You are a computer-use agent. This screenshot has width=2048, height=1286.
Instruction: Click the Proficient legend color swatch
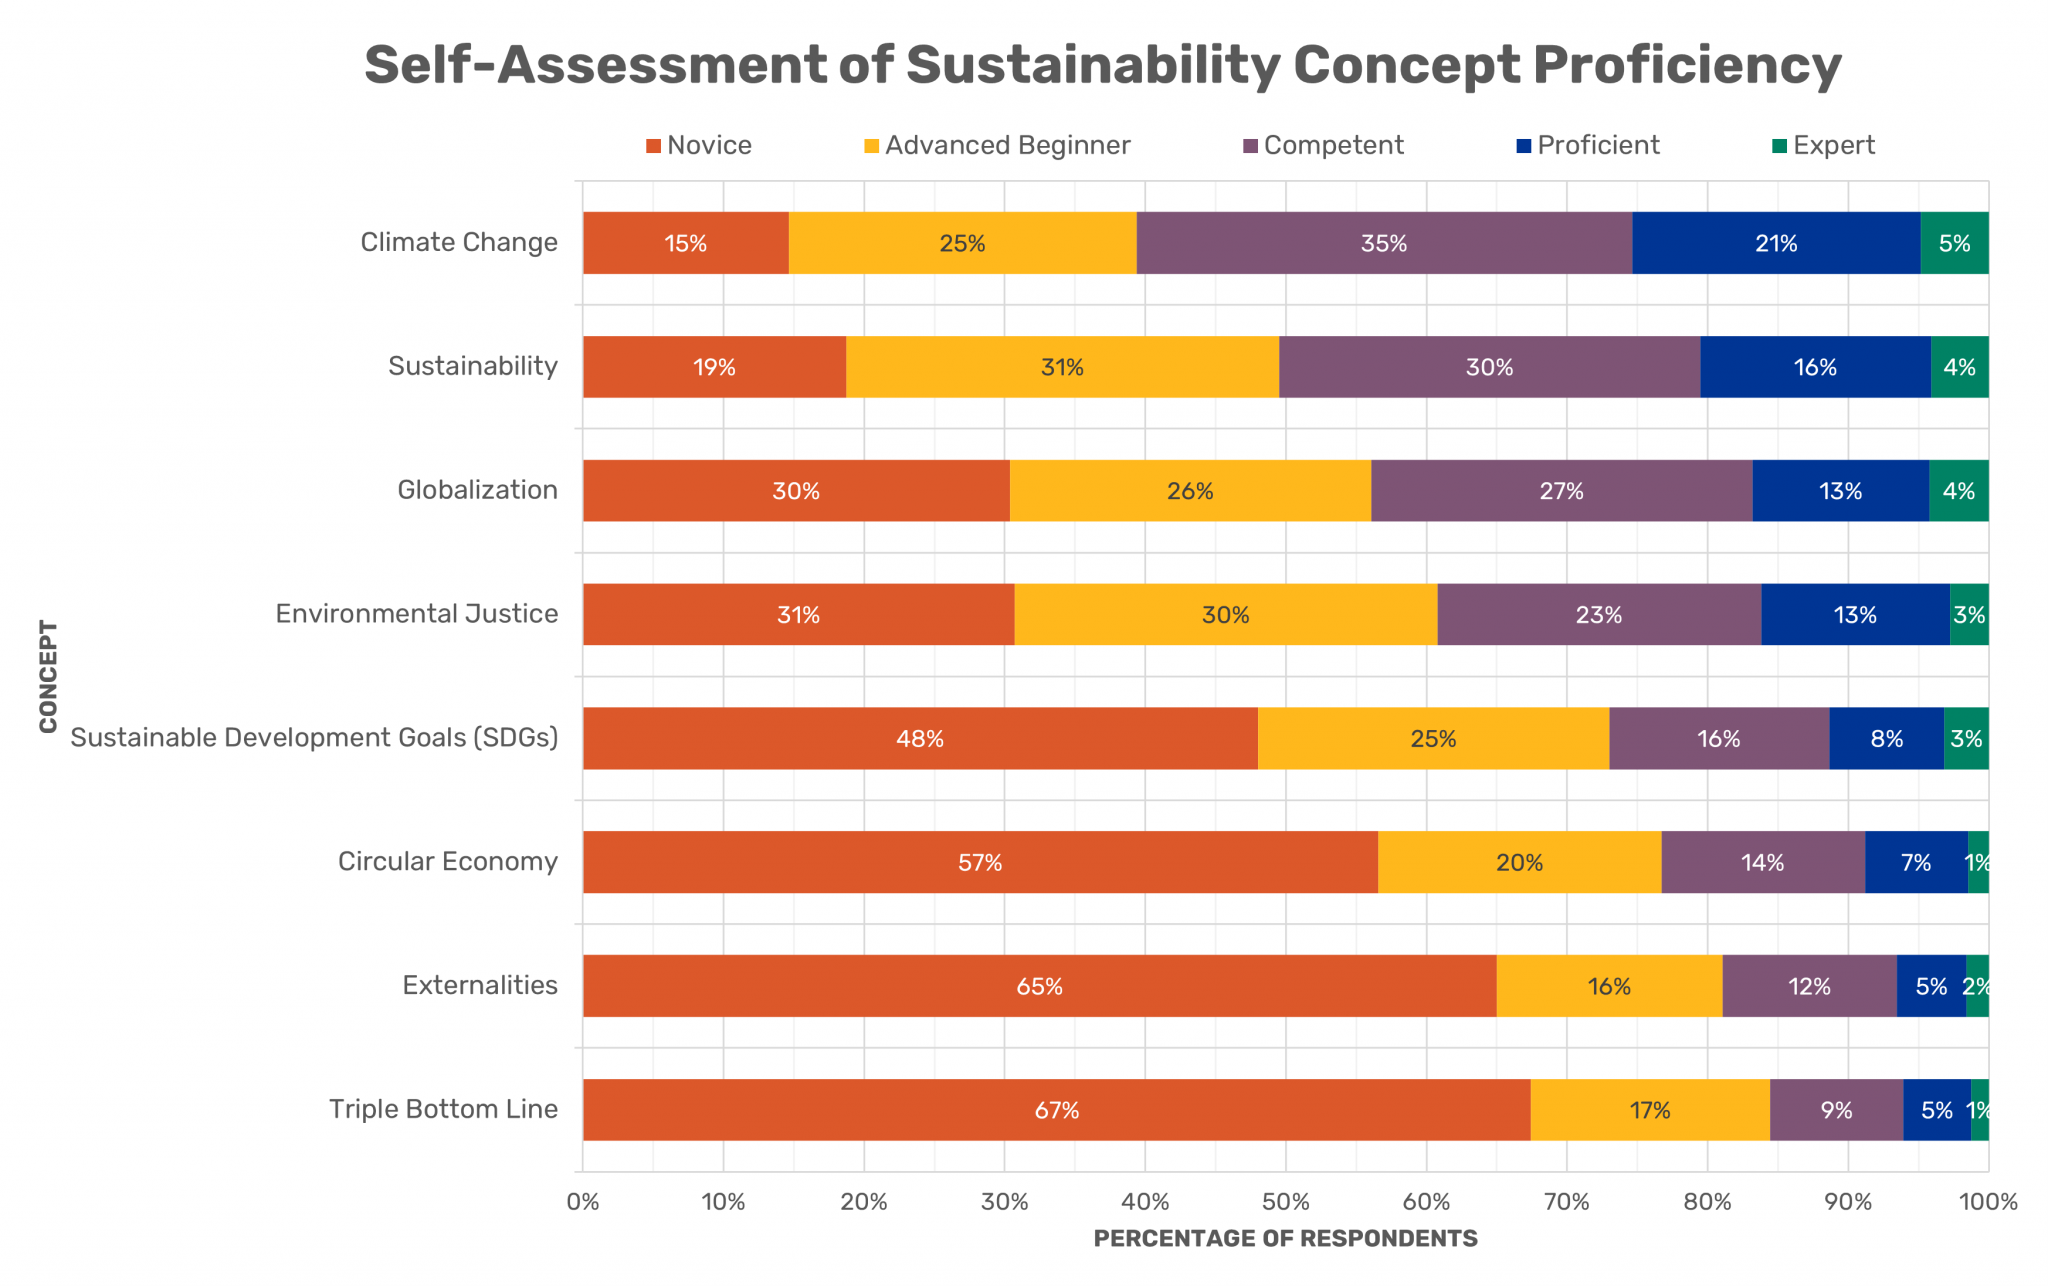tap(1523, 146)
